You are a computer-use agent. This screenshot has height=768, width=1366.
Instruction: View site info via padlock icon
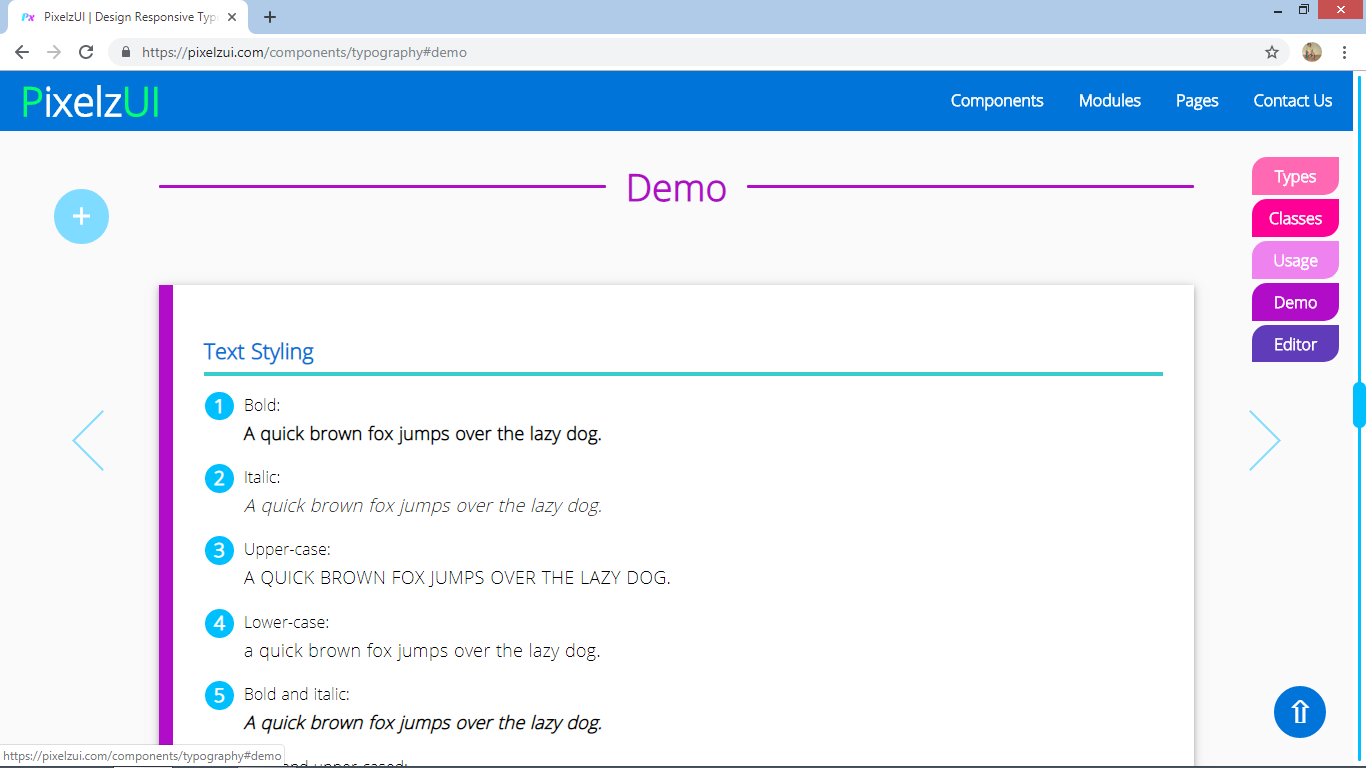(x=126, y=52)
